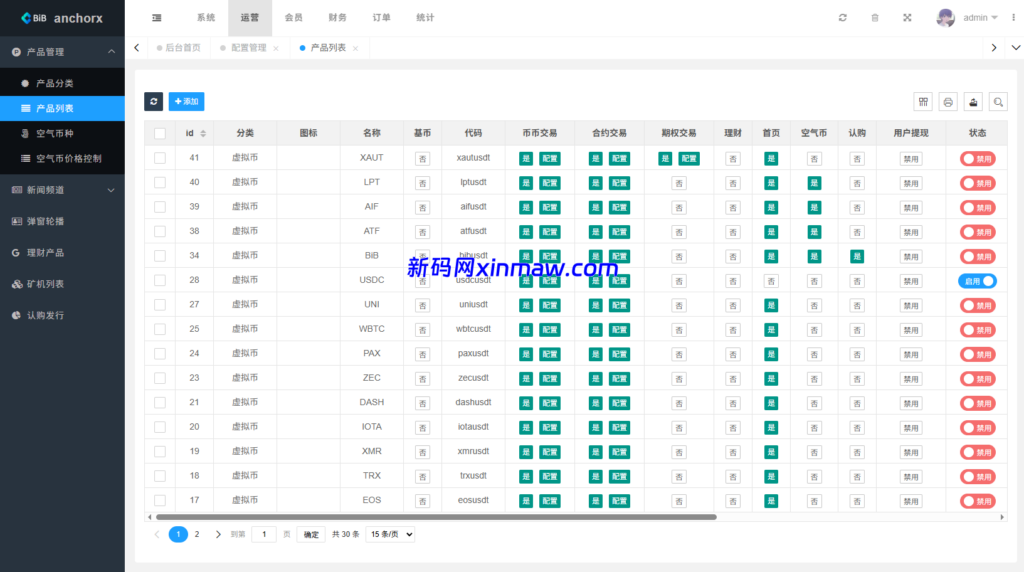This screenshot has height=572, width=1024.
Task: Open the admin user dropdown
Action: [980, 18]
